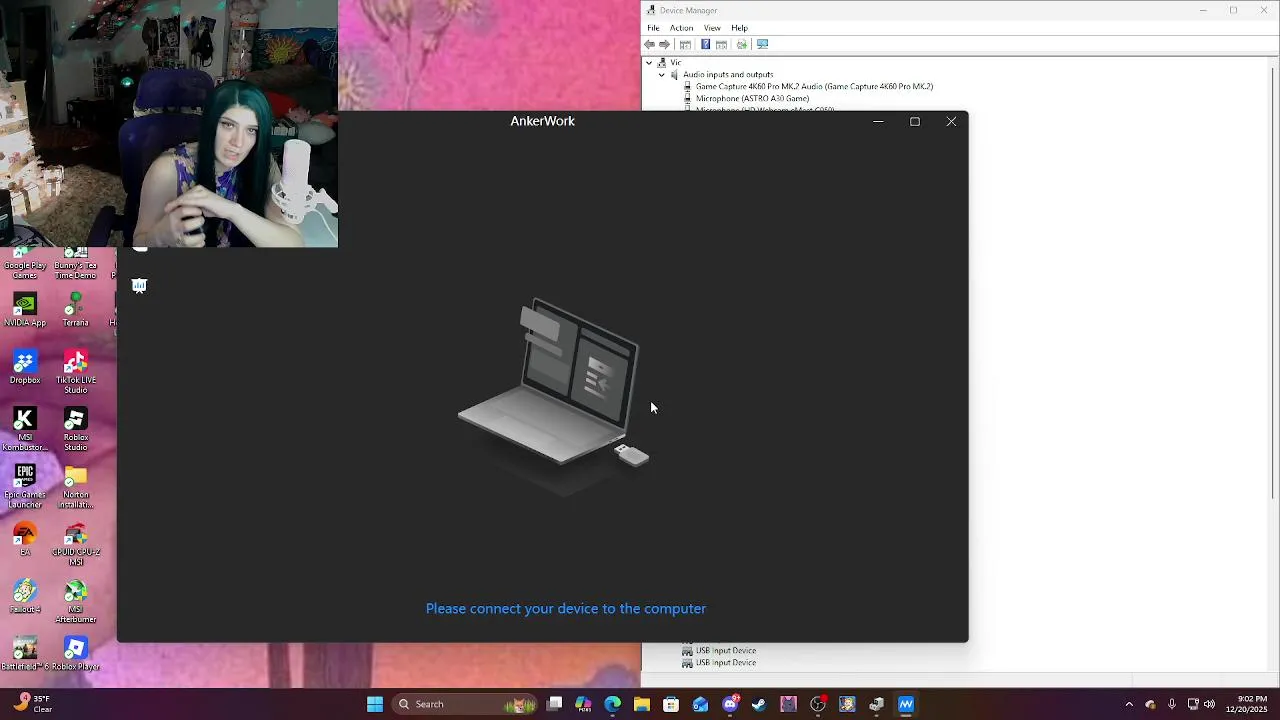The height and width of the screenshot is (720, 1280).
Task: Open the EA desktop shortcut
Action: (25, 540)
